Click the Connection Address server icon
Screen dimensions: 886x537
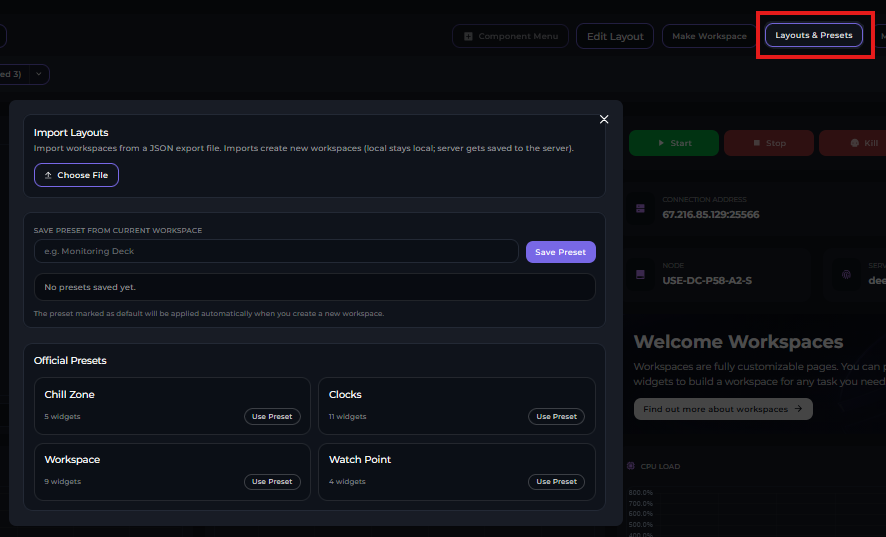pos(640,209)
